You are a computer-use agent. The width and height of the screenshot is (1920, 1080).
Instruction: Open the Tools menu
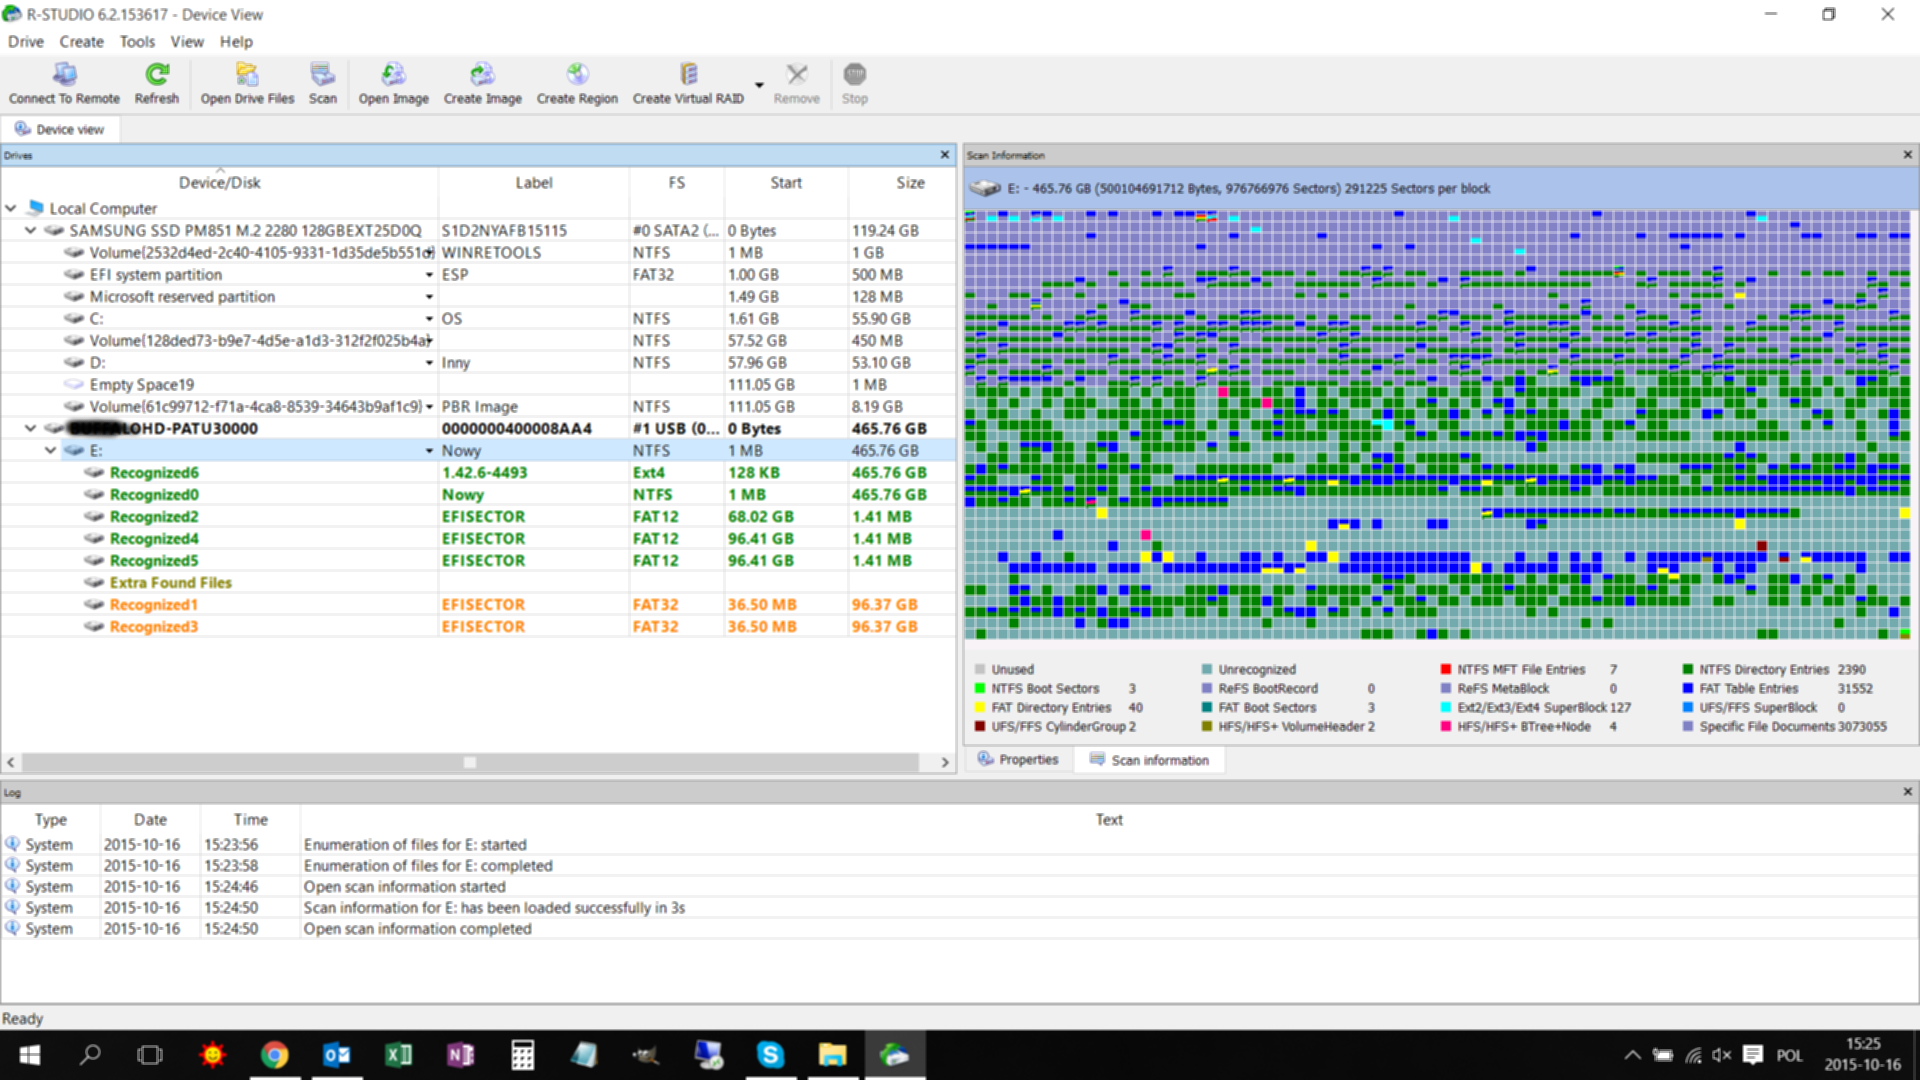click(x=137, y=41)
